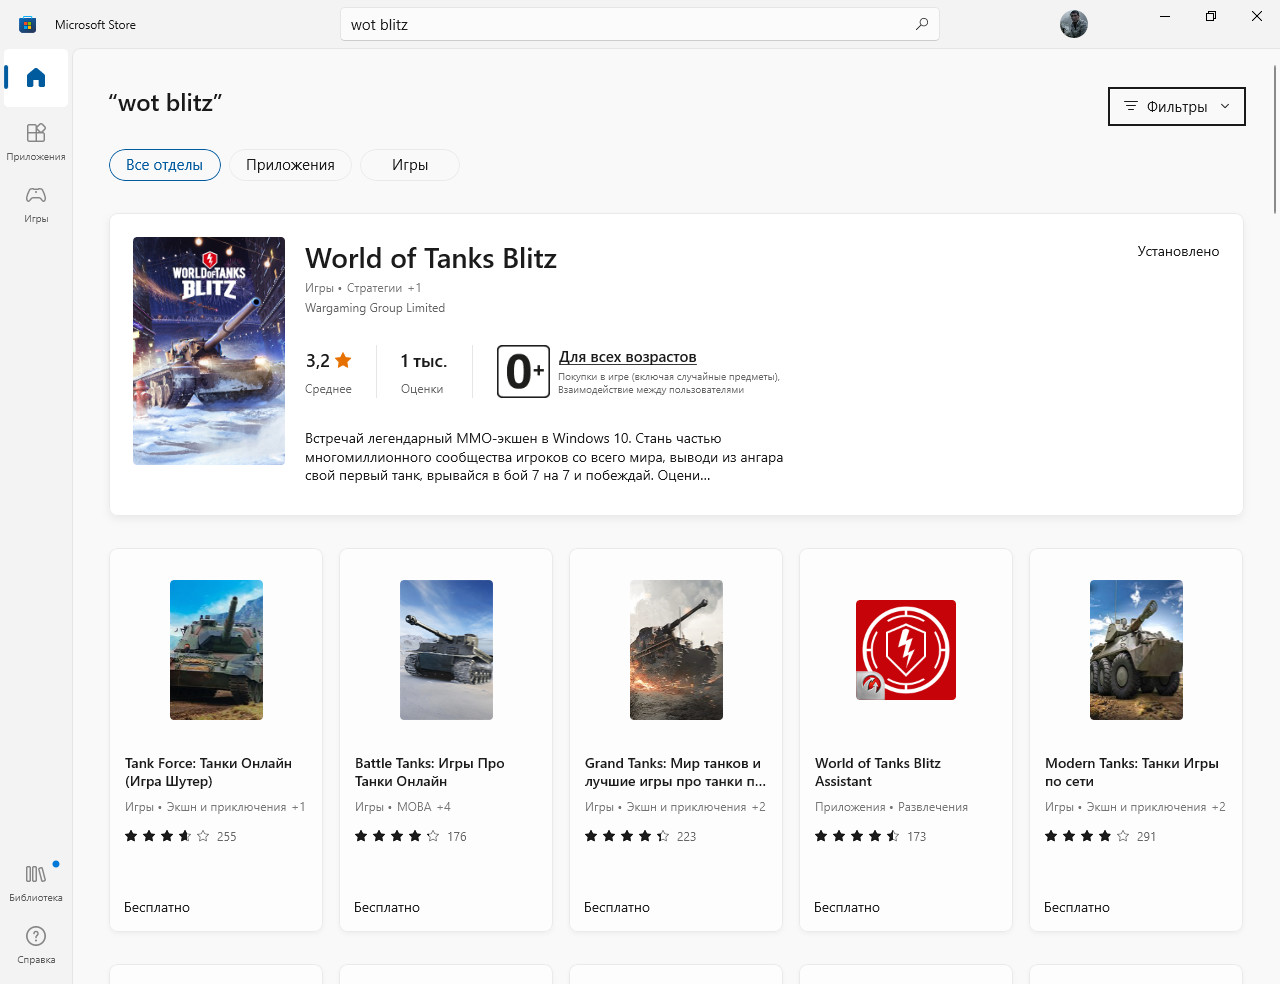
Task: Open the Игры section in sidebar
Action: point(36,204)
